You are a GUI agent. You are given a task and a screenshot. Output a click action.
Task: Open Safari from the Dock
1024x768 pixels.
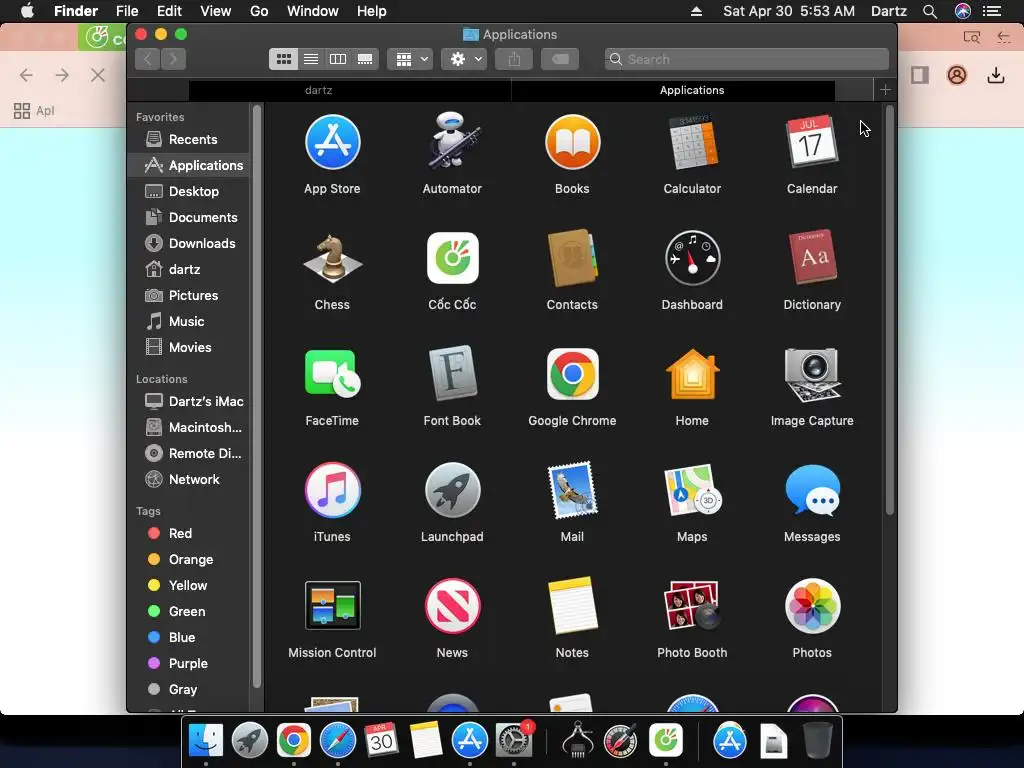point(338,741)
